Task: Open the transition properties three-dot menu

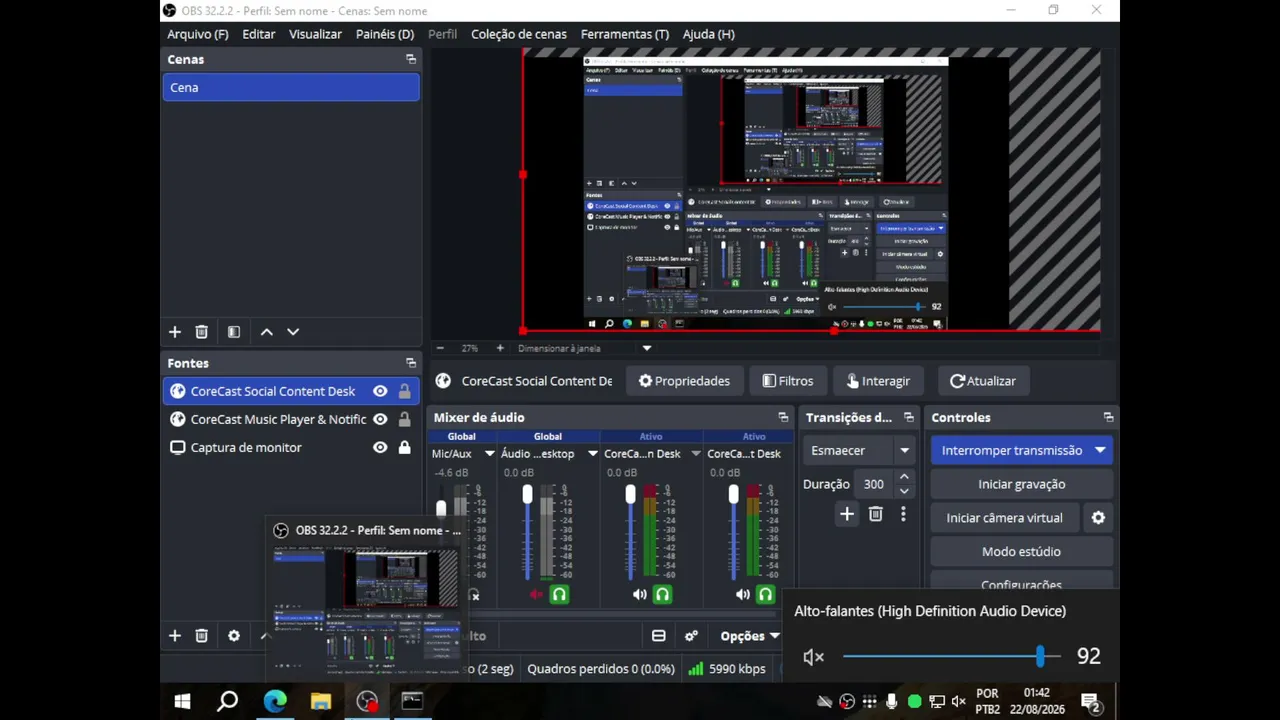Action: click(x=903, y=514)
